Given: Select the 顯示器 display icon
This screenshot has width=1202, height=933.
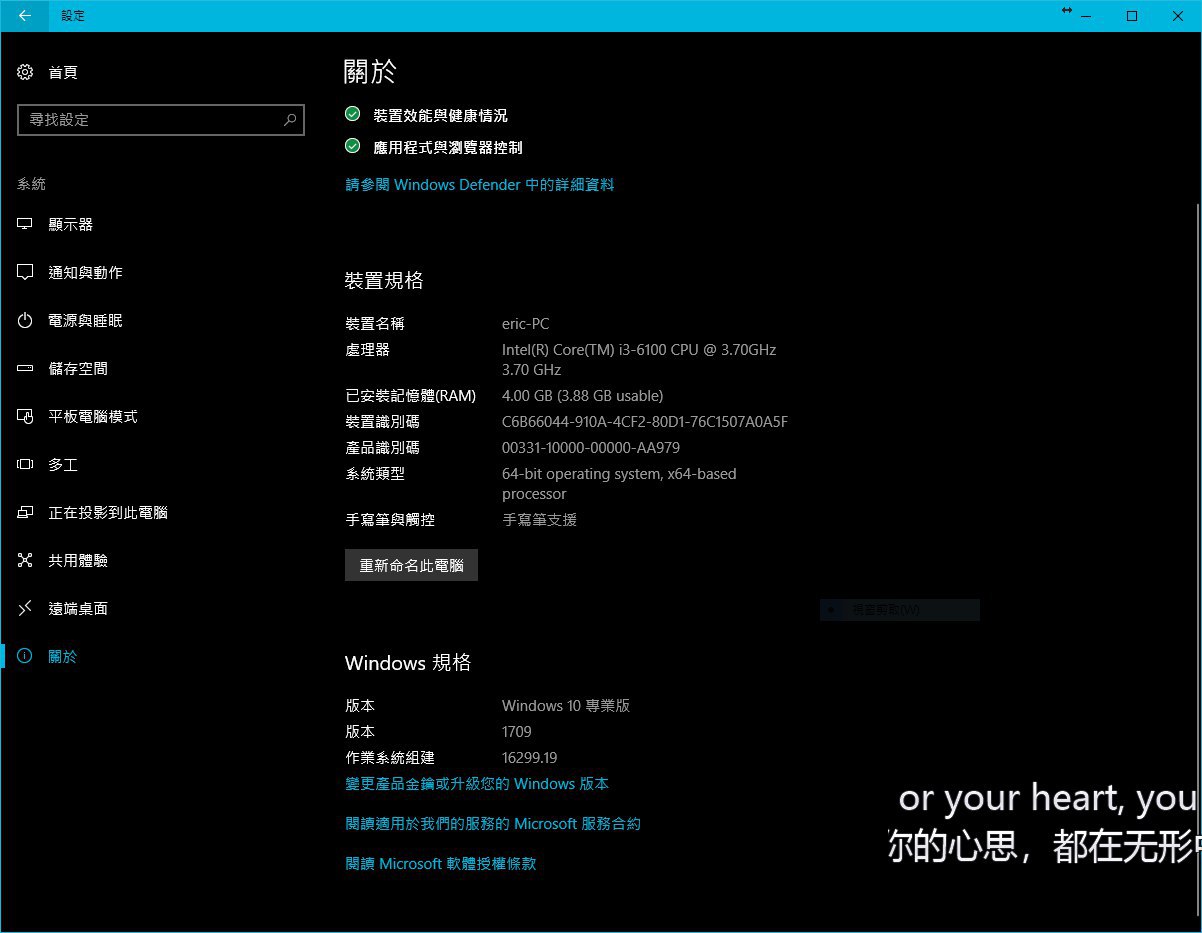Looking at the screenshot, I should (x=25, y=225).
